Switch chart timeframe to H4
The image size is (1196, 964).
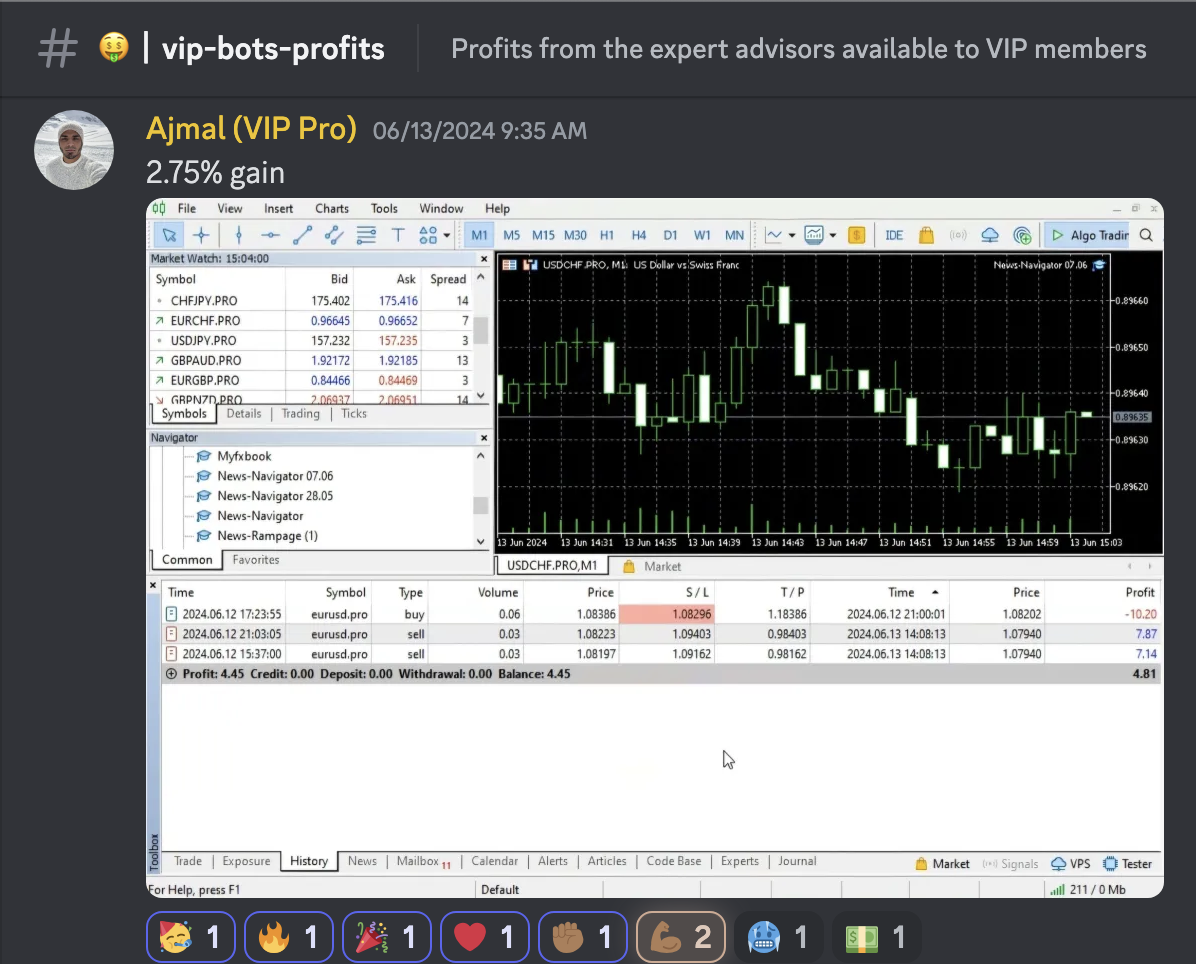pyautogui.click(x=639, y=235)
